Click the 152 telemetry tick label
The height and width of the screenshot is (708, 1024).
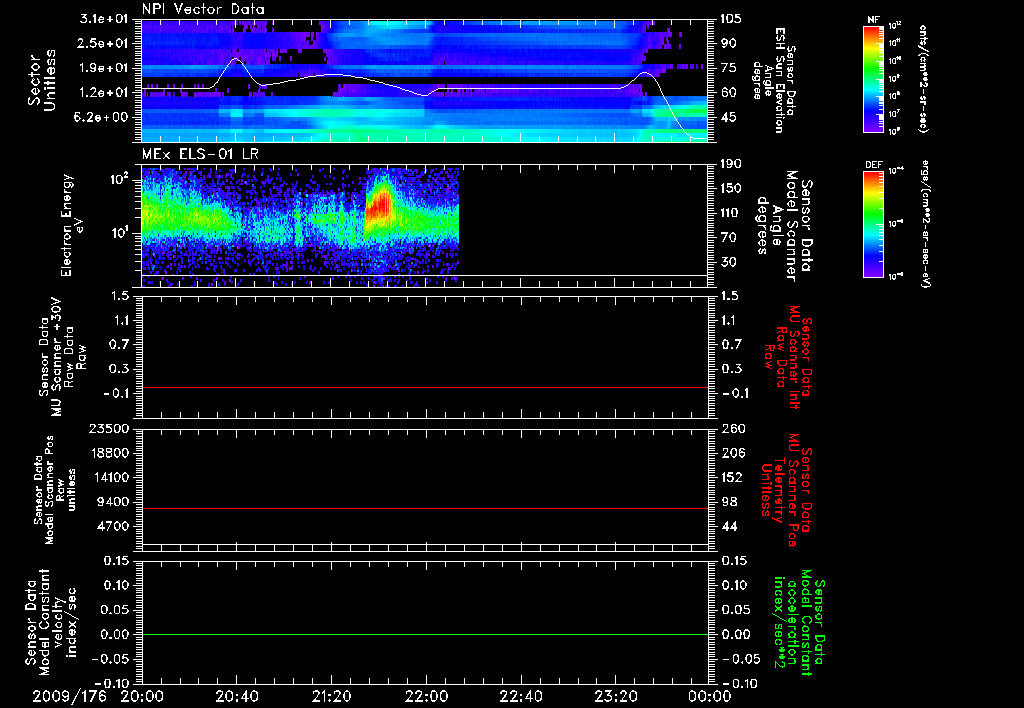[731, 477]
